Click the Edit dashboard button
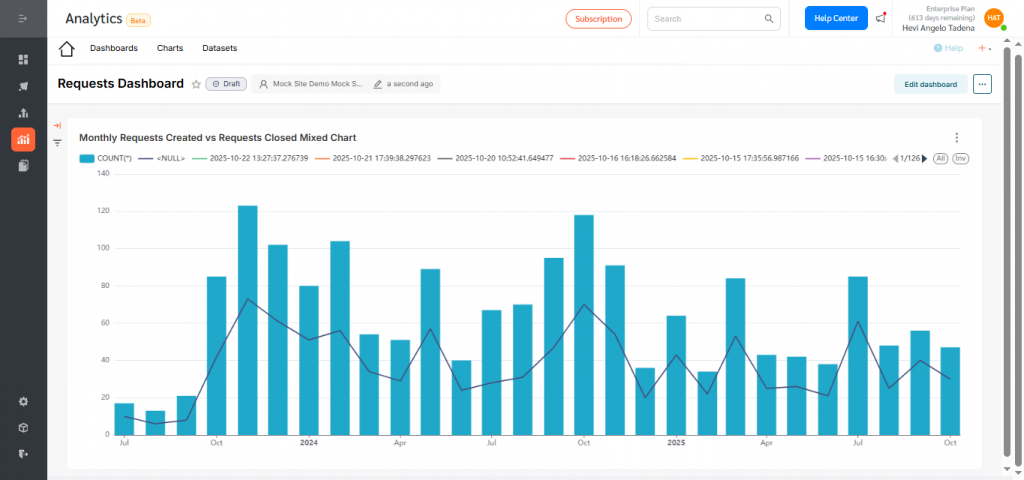Viewport: 1024px width, 480px height. [x=930, y=85]
